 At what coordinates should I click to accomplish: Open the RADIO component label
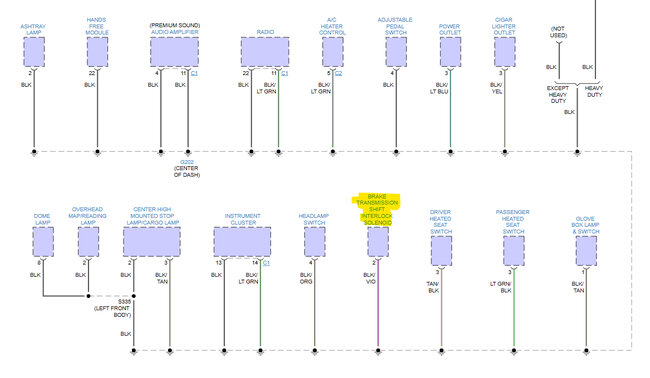[x=265, y=32]
